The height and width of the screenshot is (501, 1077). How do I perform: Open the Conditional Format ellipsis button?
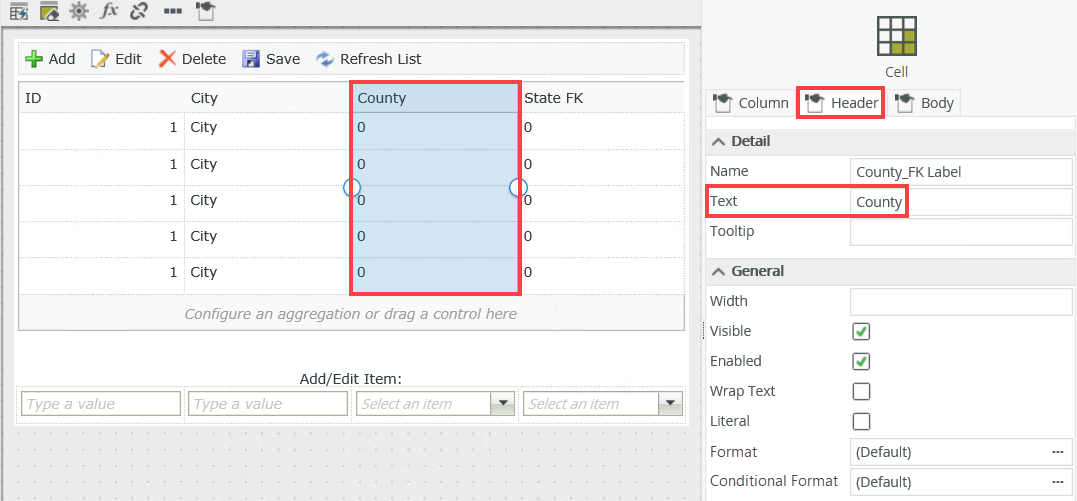click(x=1058, y=482)
